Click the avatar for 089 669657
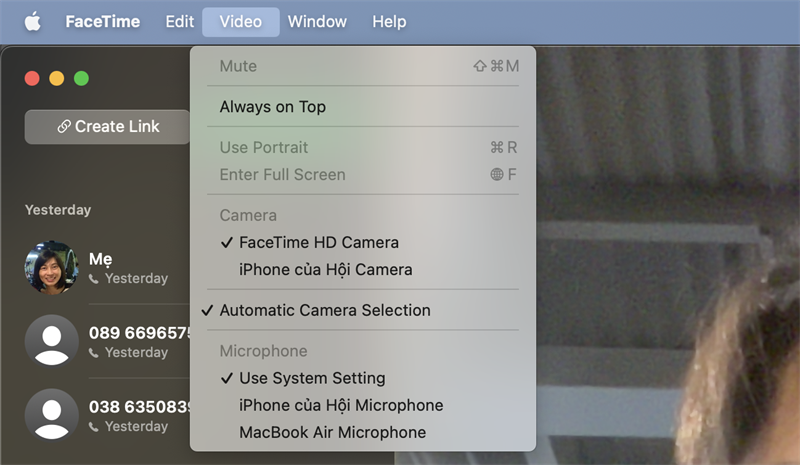Image resolution: width=800 pixels, height=465 pixels. 52,341
